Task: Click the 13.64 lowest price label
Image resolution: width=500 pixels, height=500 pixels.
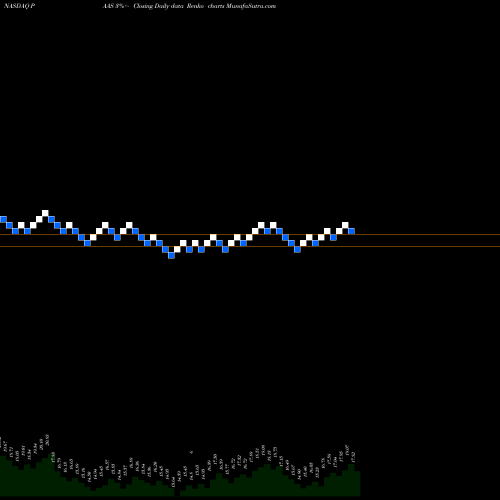Action: [x=173, y=482]
